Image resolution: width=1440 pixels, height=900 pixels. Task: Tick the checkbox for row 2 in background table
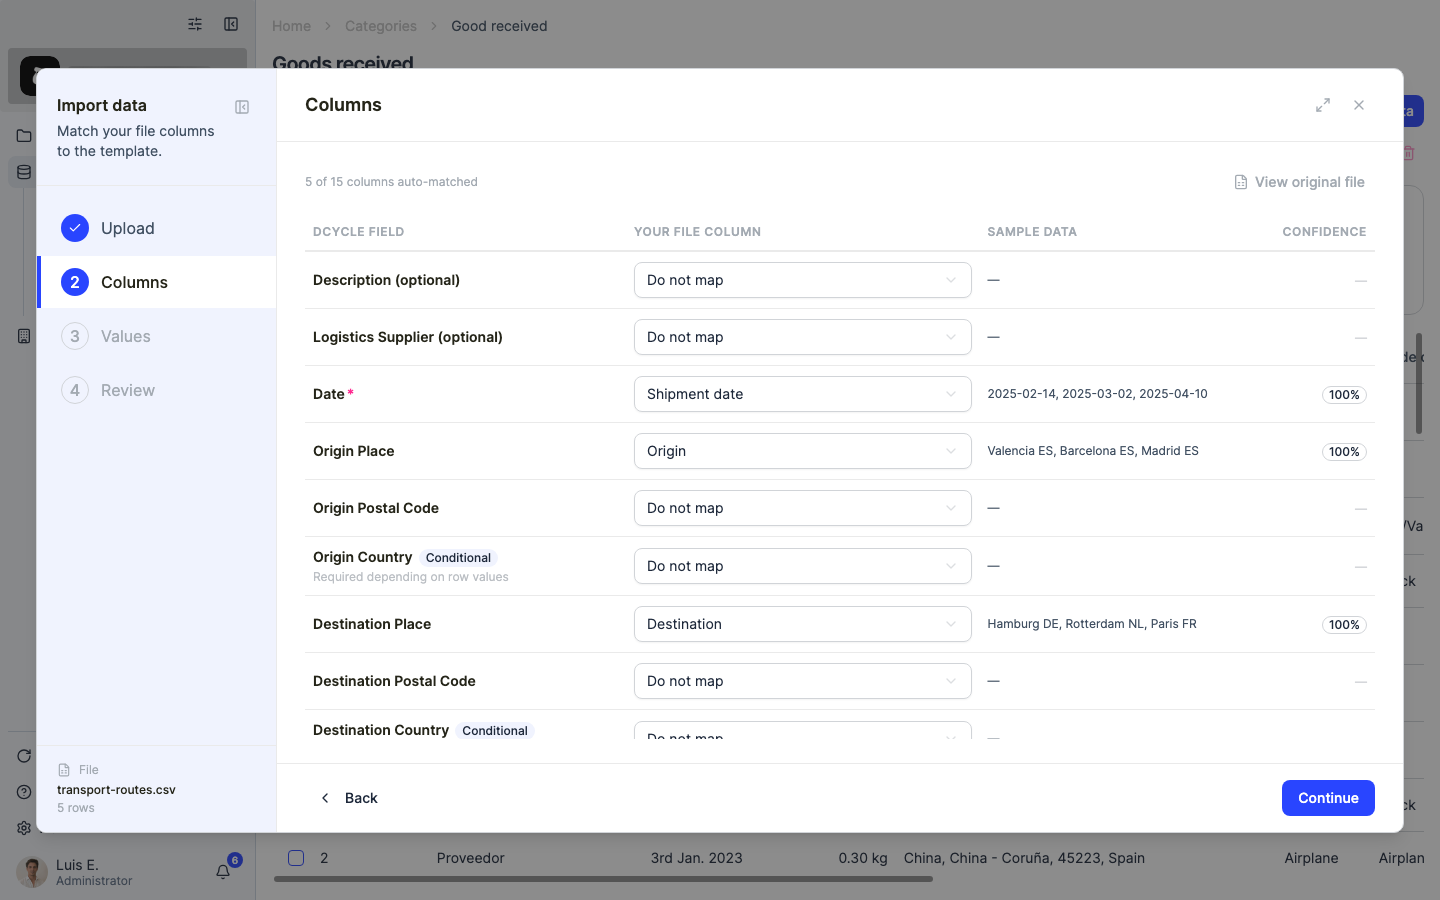pyautogui.click(x=296, y=857)
